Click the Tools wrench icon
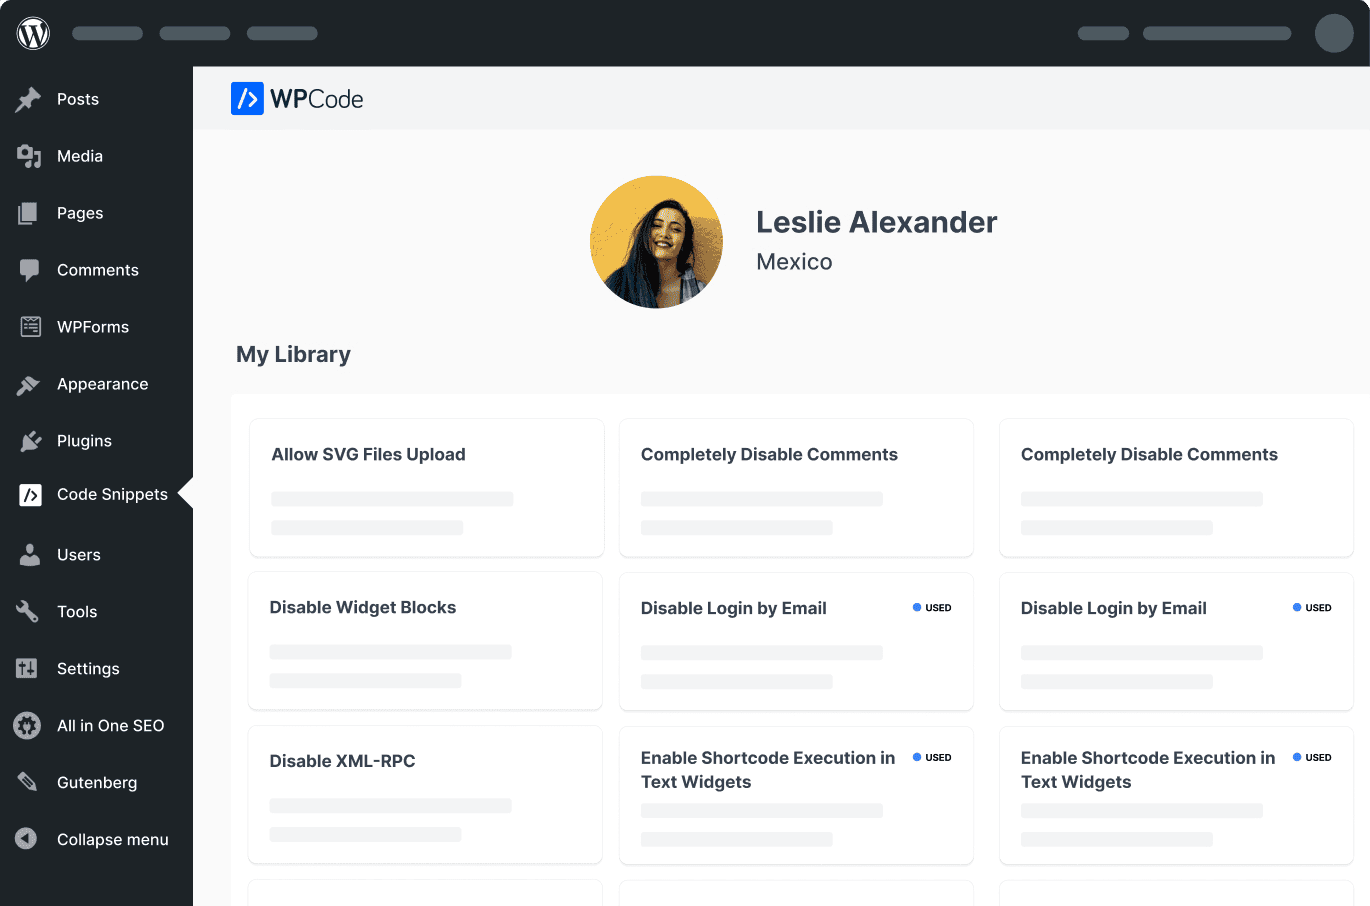This screenshot has width=1370, height=906. pyautogui.click(x=28, y=612)
